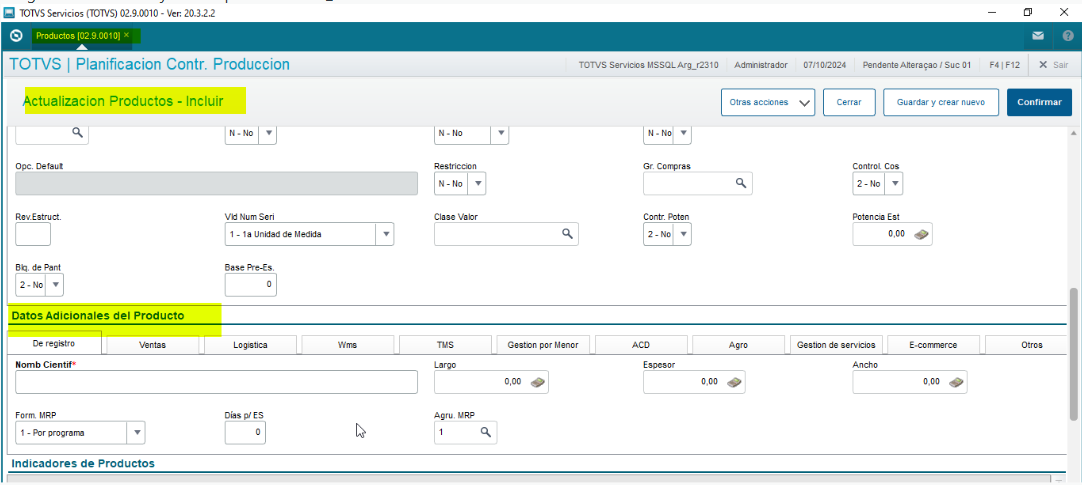Expand the Otras acciones dropdown
This screenshot has height=485, width=1082.
point(768,102)
